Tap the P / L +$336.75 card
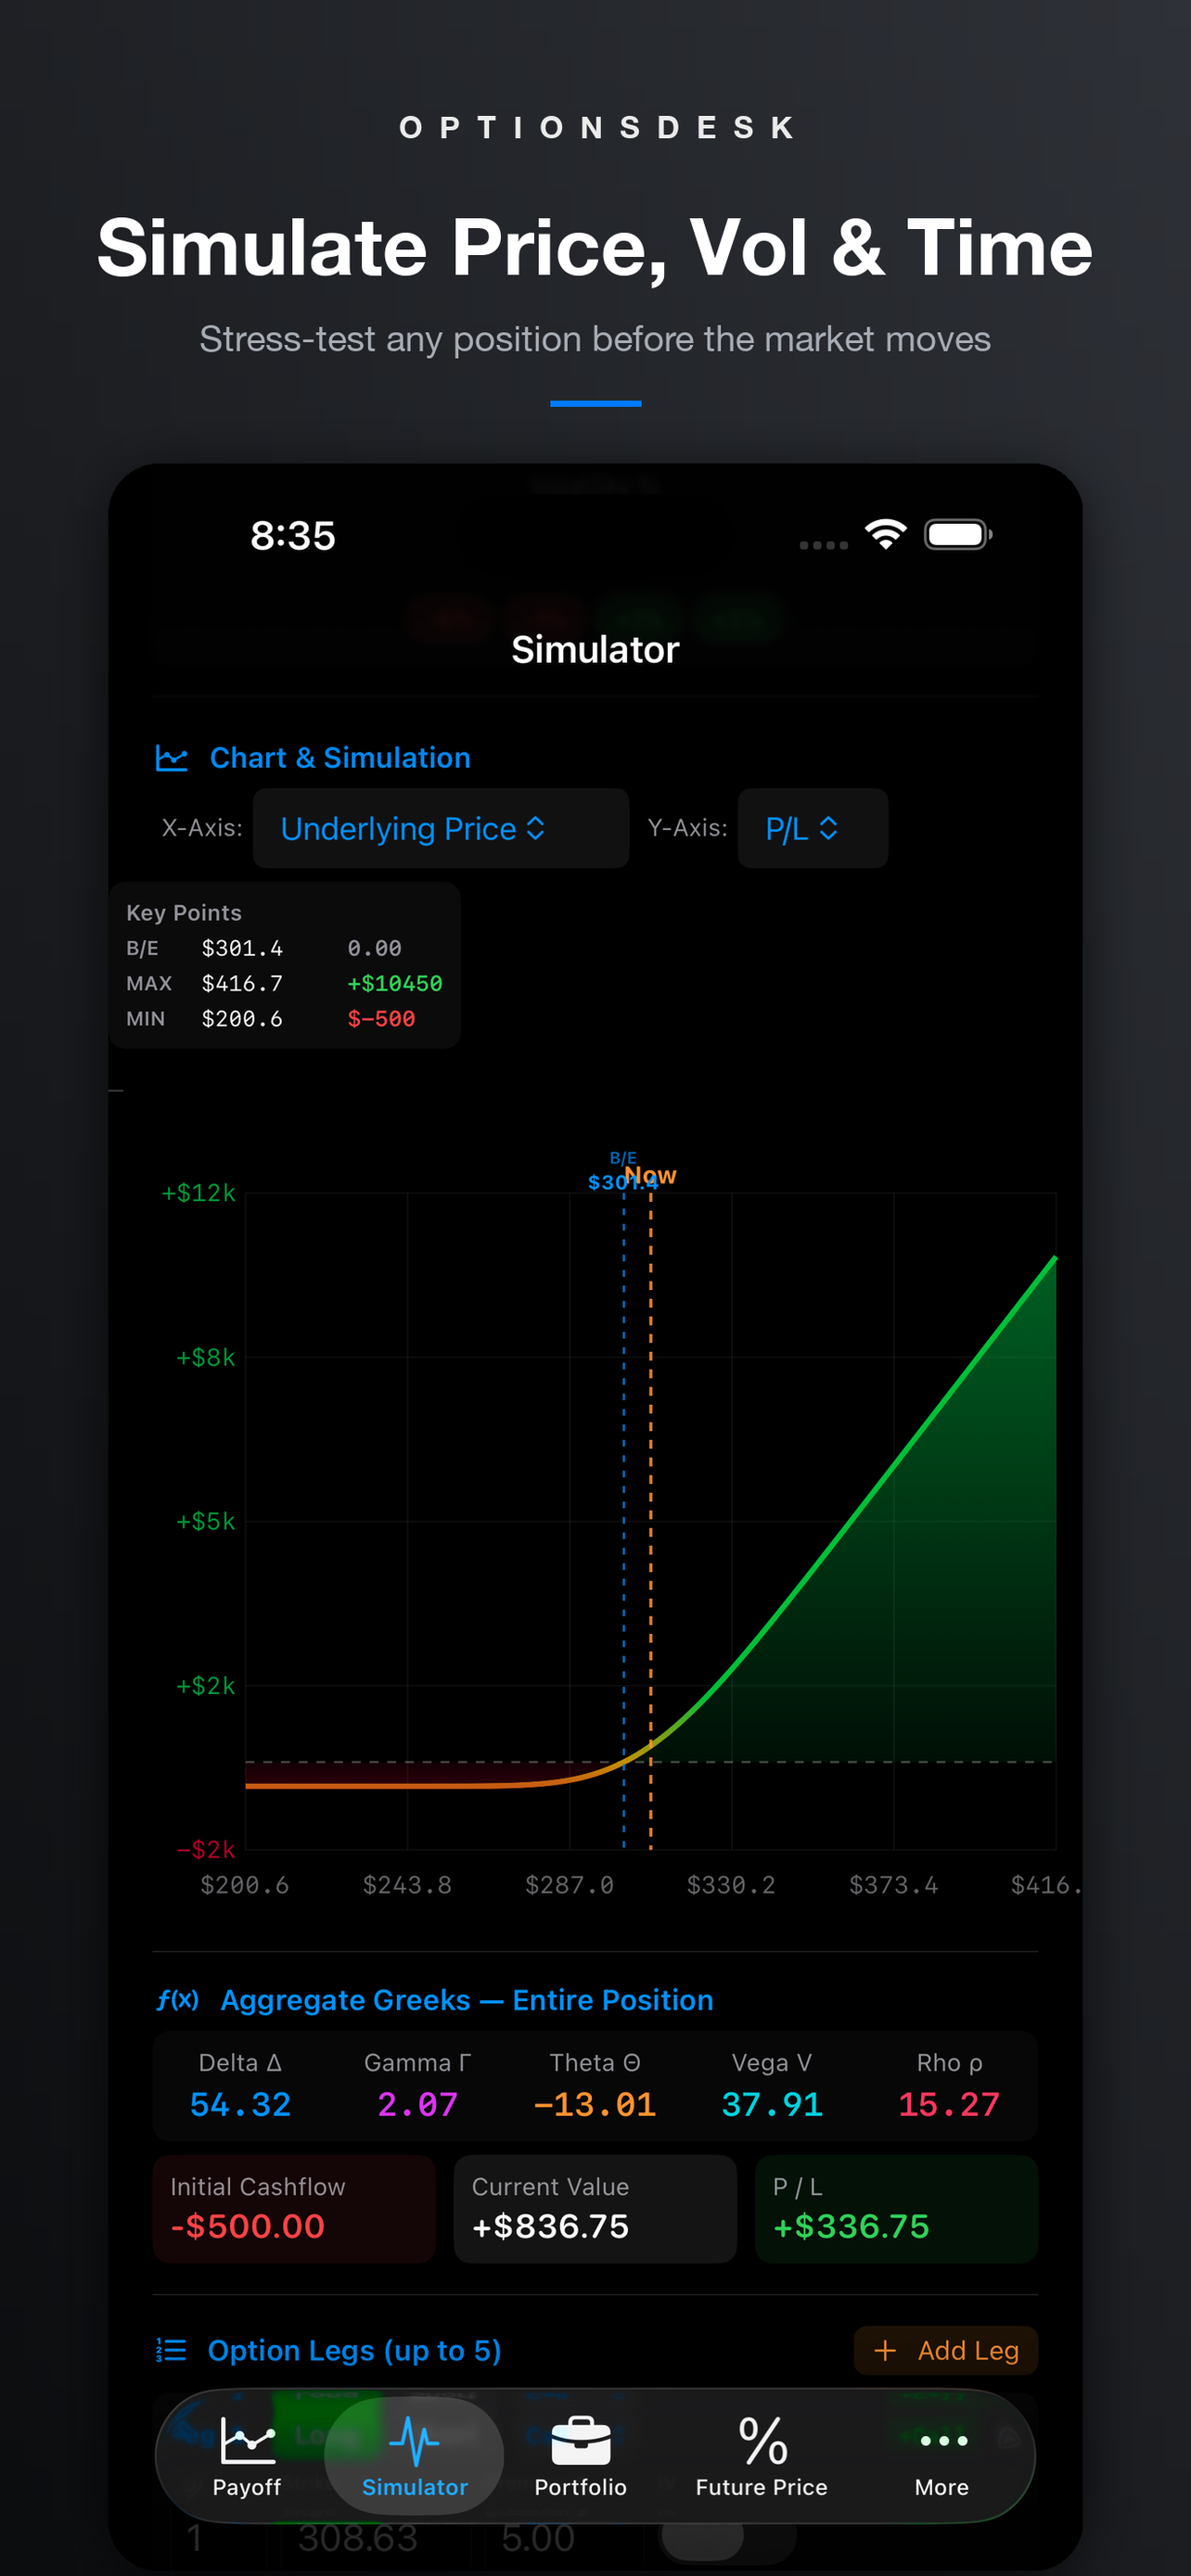This screenshot has height=2576, width=1191. [x=896, y=2208]
